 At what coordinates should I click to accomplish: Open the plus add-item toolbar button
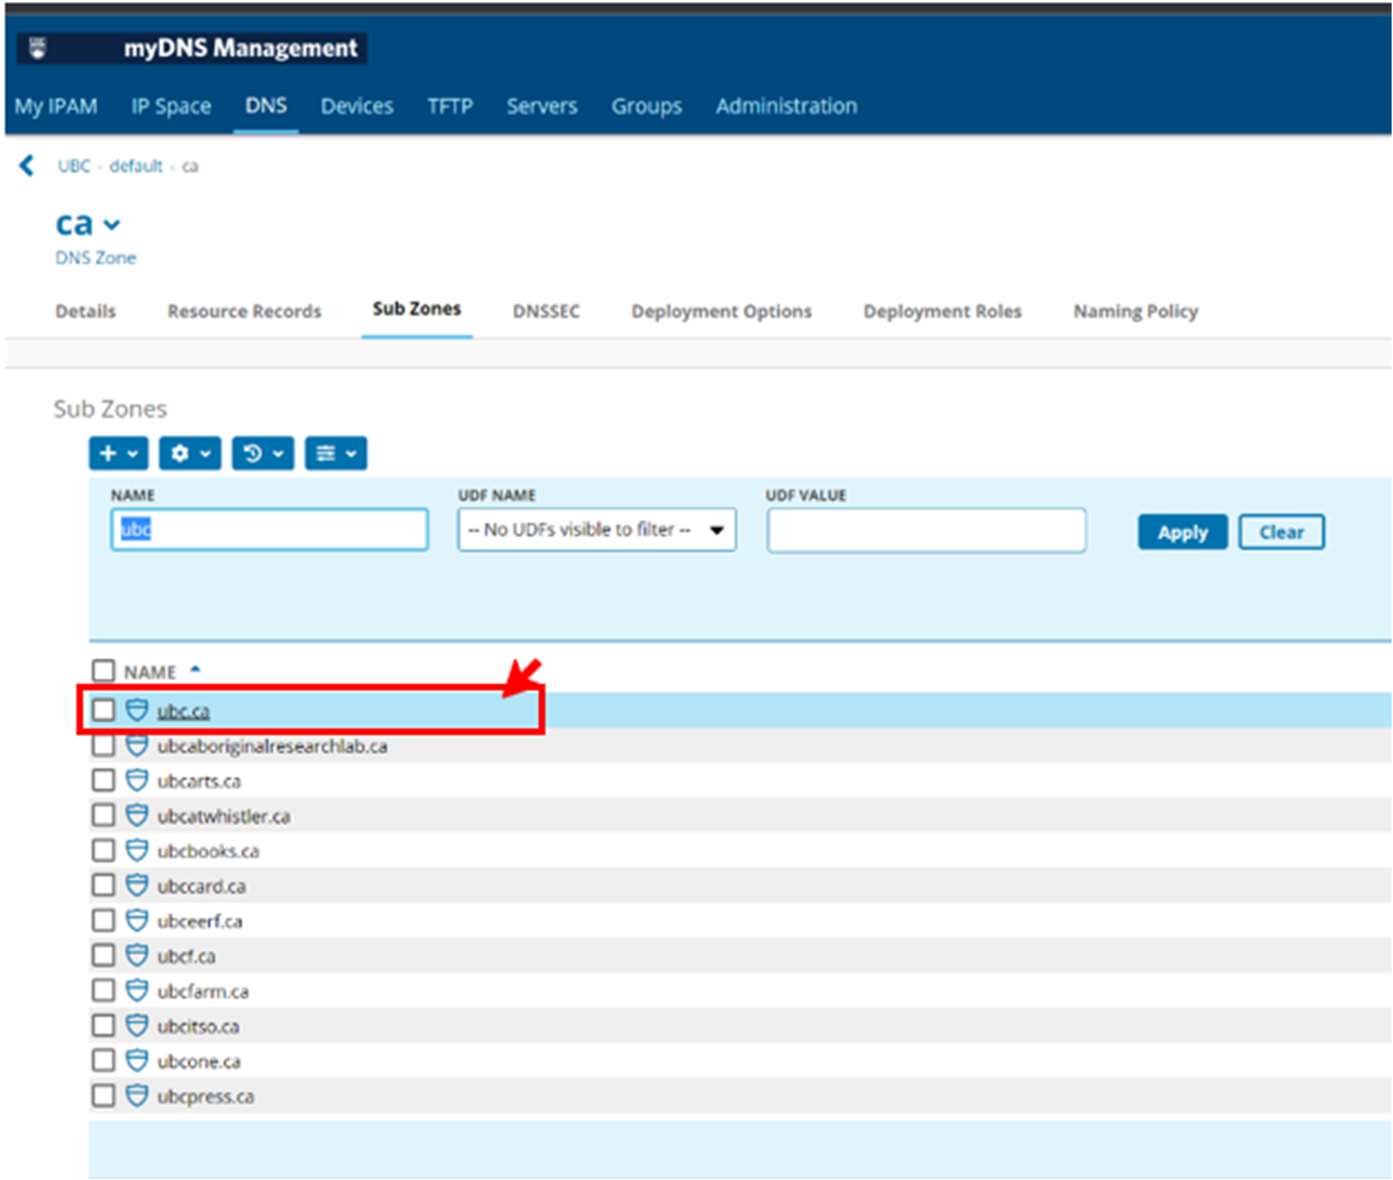pos(118,454)
